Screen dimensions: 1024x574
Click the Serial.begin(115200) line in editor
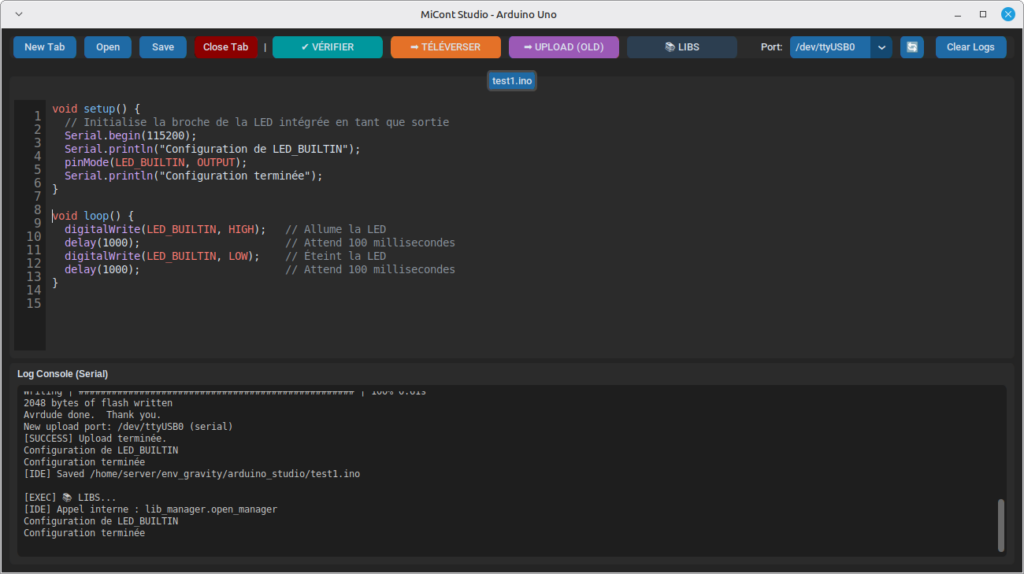point(130,135)
